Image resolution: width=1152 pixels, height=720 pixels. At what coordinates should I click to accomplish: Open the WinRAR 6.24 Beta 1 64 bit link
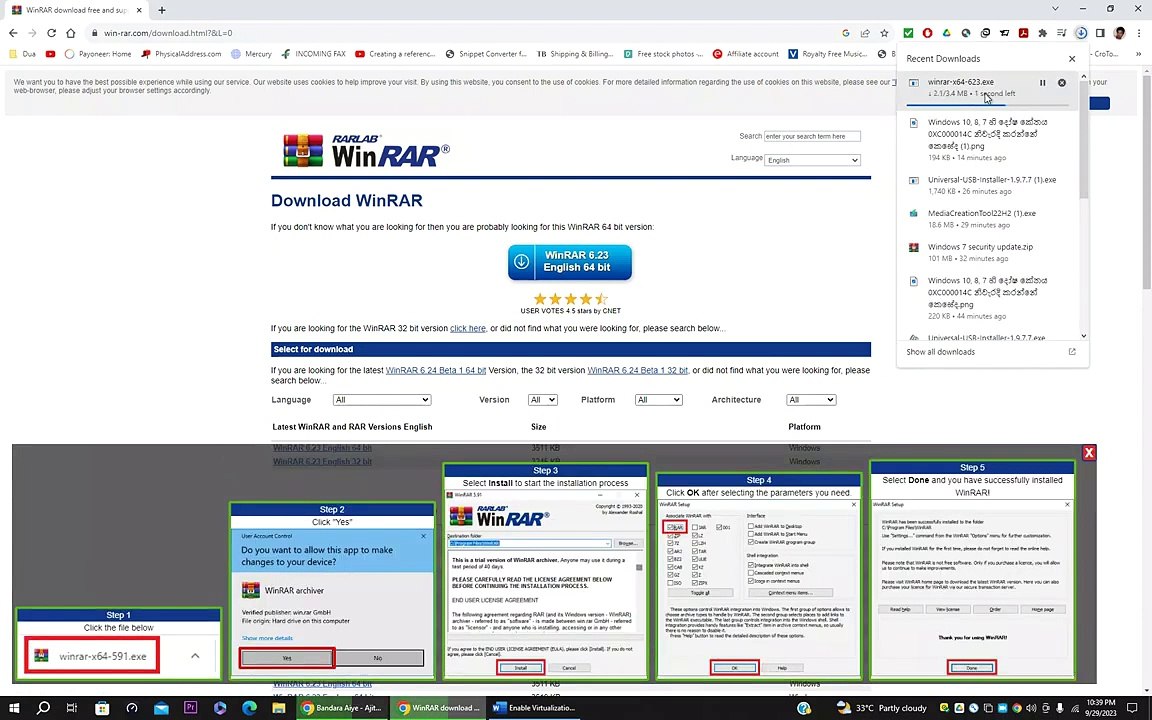pos(436,370)
